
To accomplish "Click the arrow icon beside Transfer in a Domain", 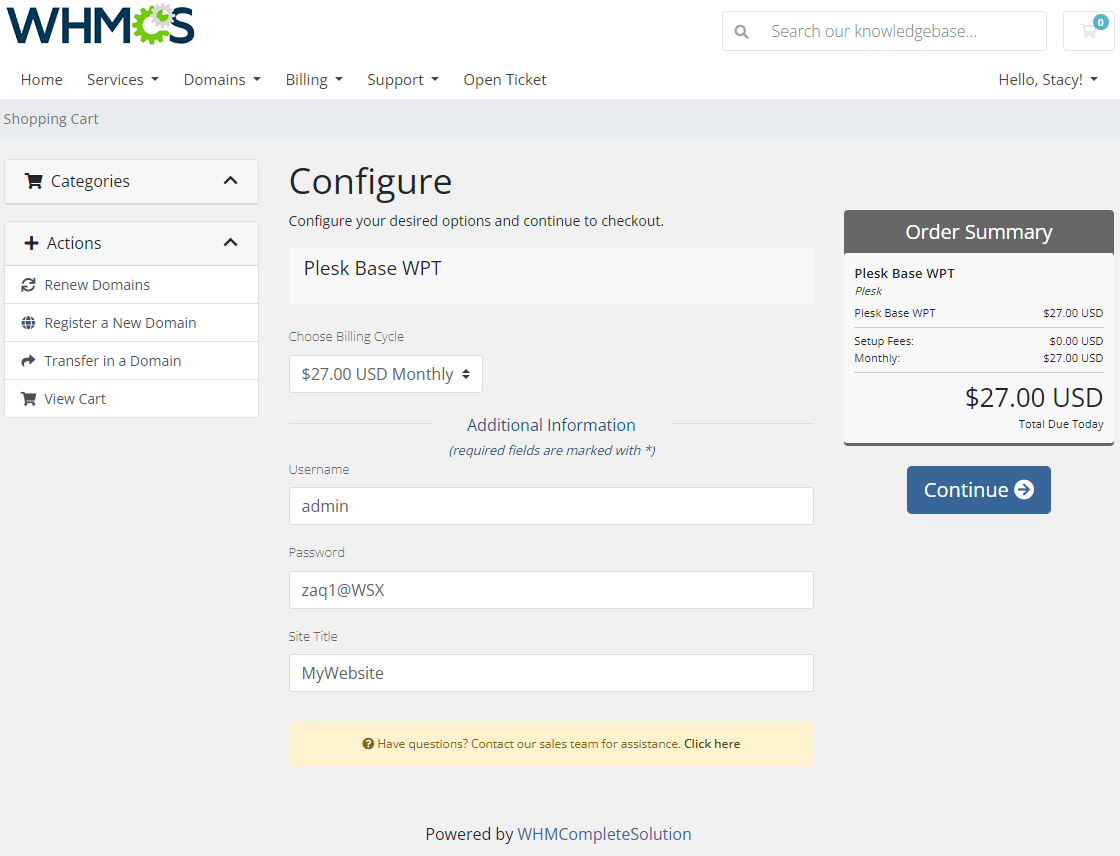I will [28, 360].
